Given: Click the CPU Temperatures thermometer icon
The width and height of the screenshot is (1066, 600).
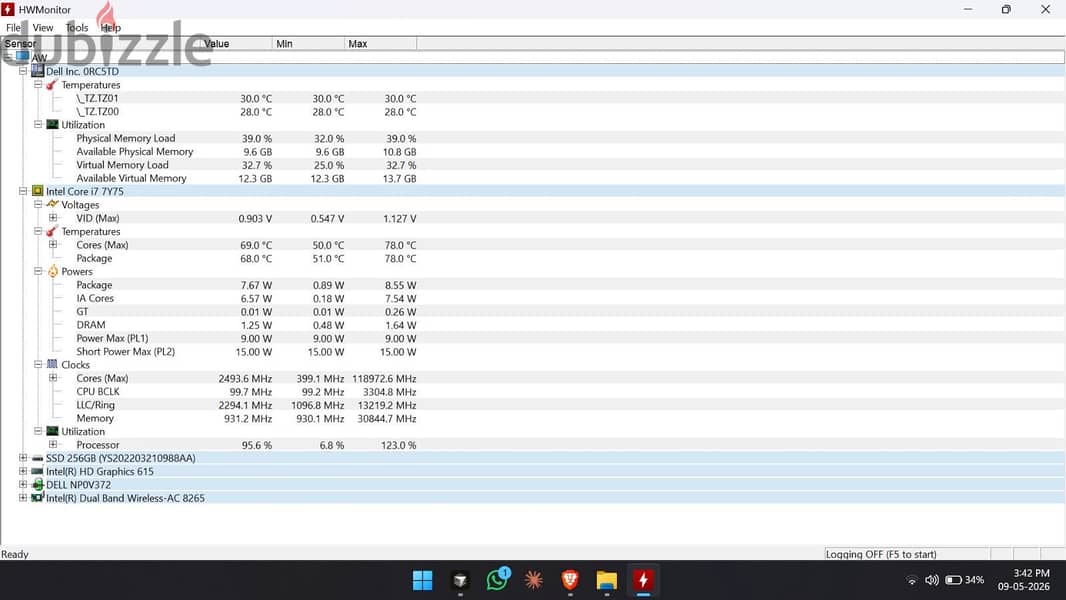Looking at the screenshot, I should 52,231.
